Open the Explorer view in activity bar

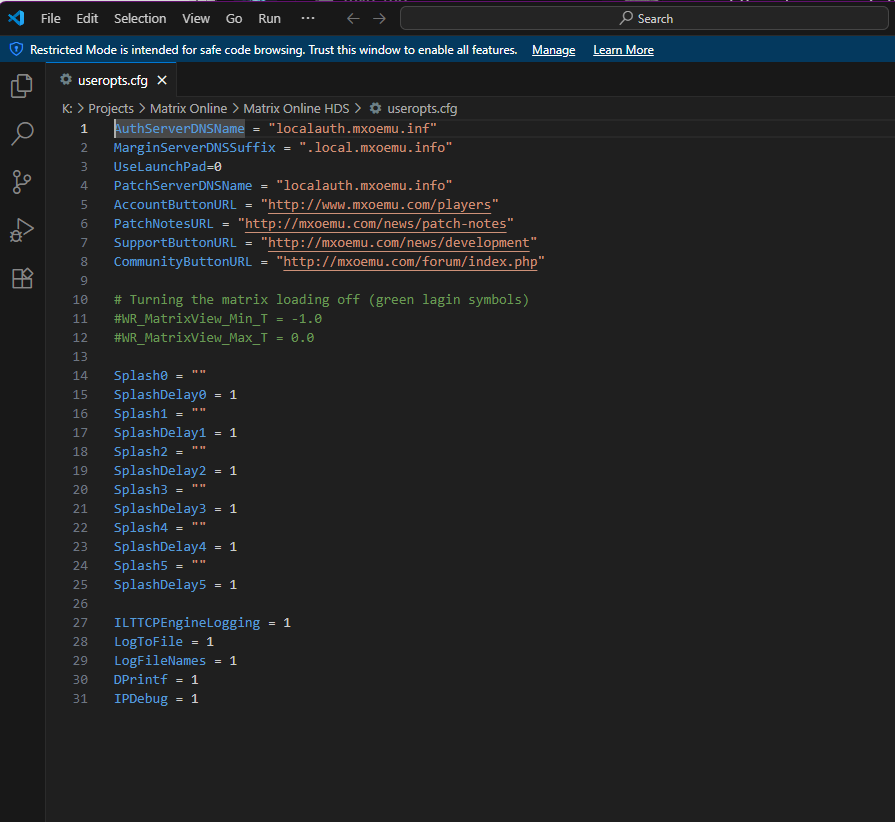tap(21, 87)
